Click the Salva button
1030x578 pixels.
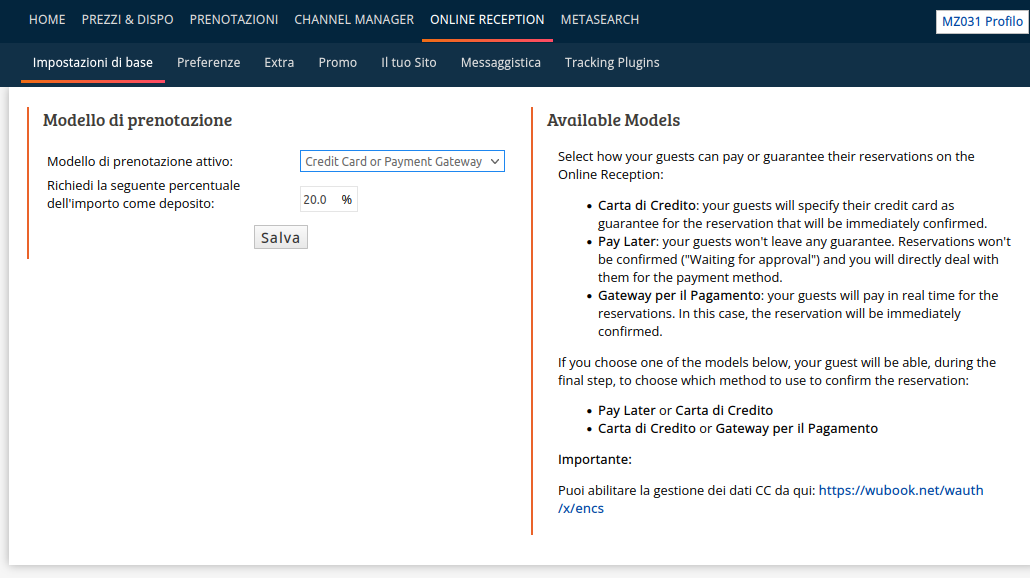point(280,238)
